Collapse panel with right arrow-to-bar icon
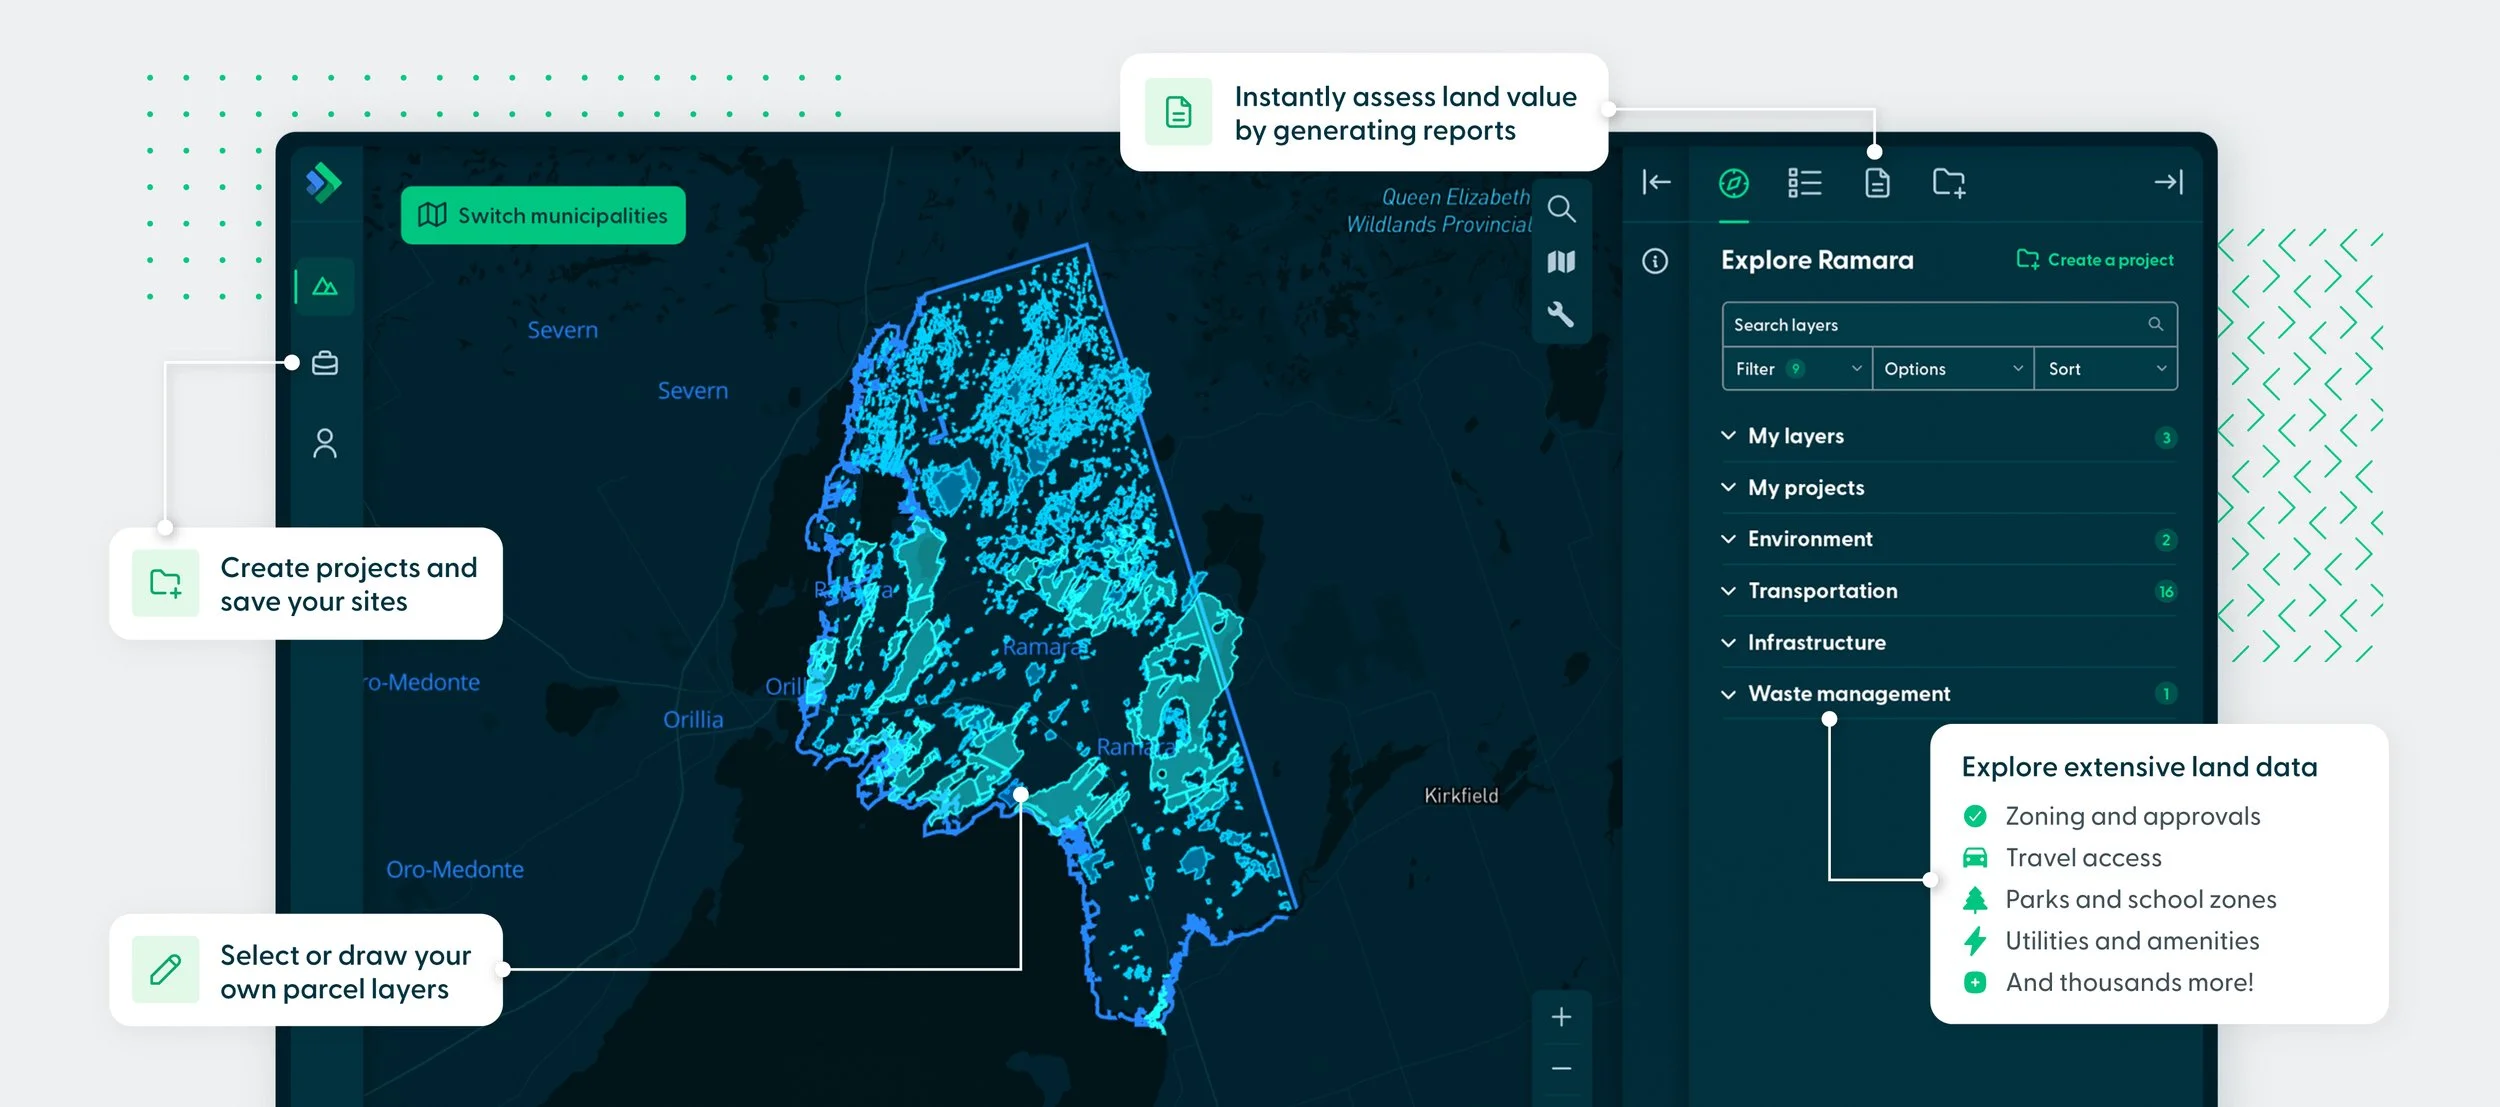 [2168, 182]
